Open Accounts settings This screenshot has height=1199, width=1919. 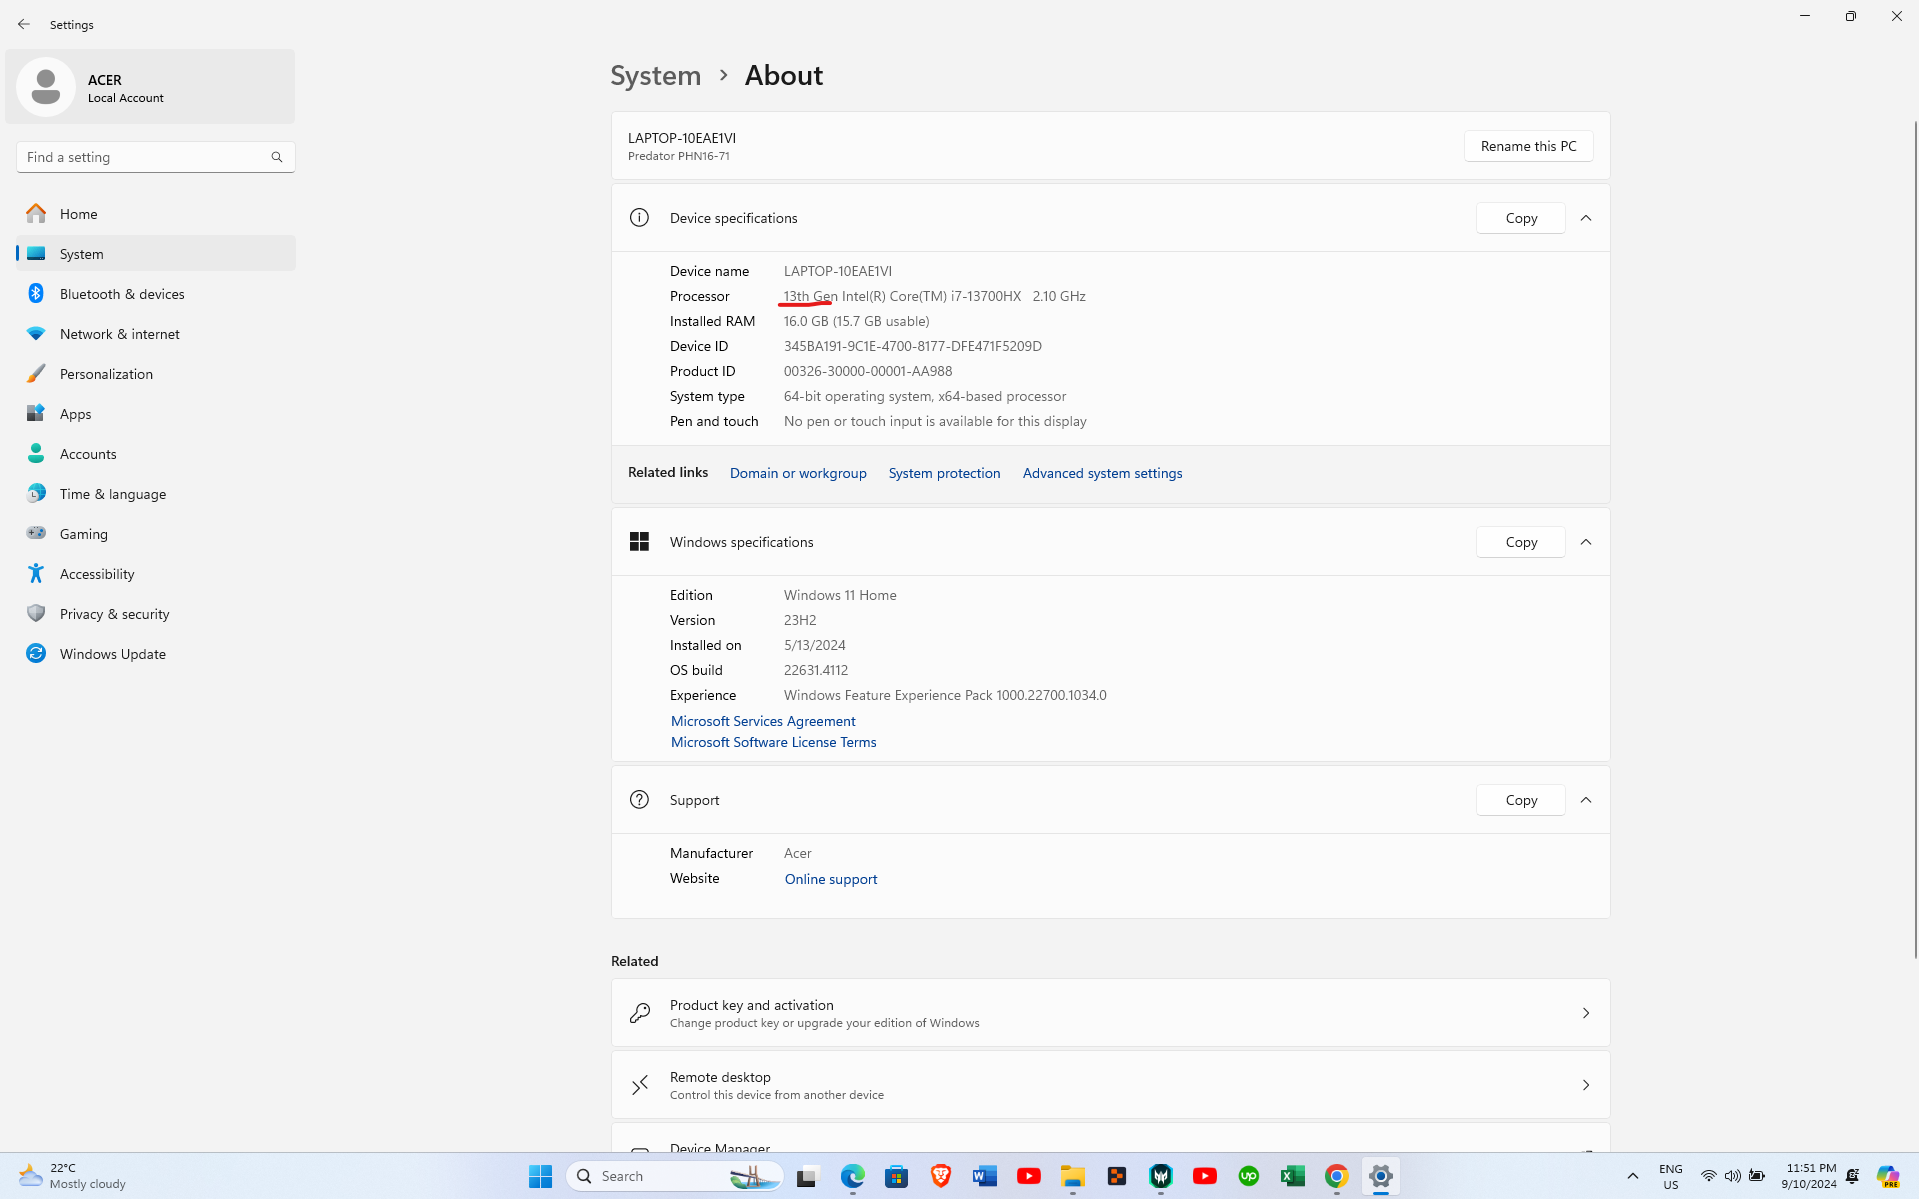[156, 454]
